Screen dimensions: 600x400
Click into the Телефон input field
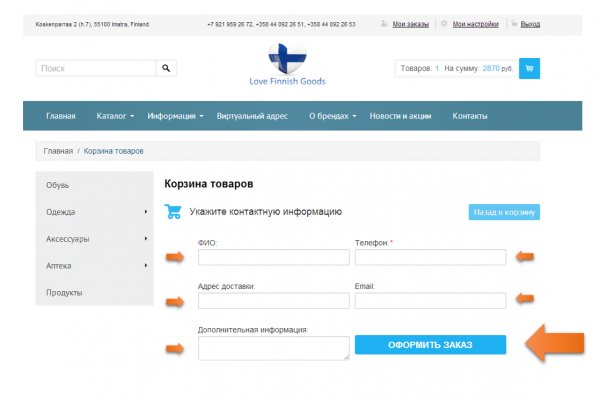coord(430,257)
